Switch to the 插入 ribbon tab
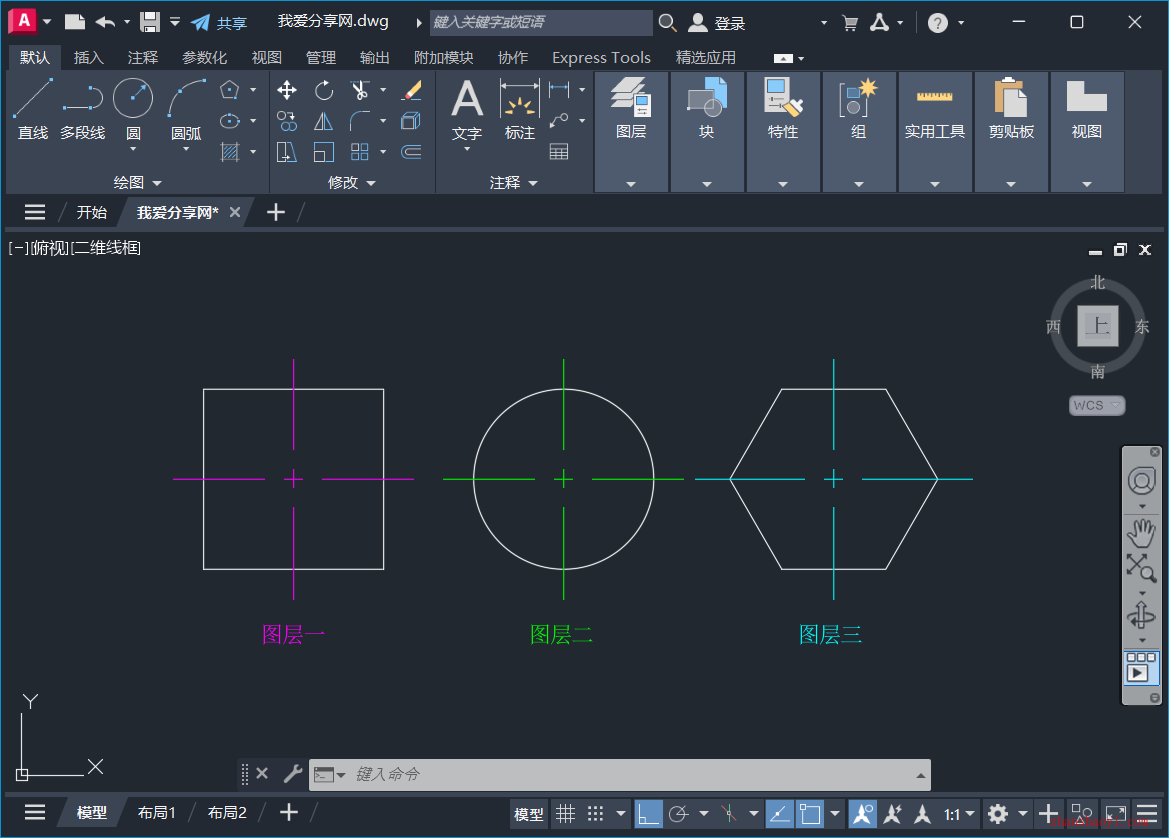1169x838 pixels. pyautogui.click(x=89, y=57)
